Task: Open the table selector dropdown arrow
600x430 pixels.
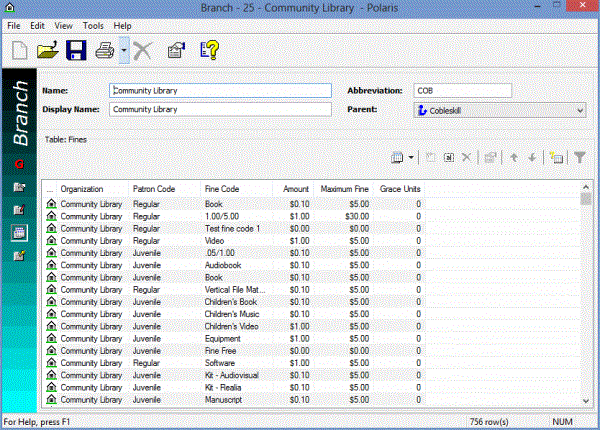Action: [411, 157]
